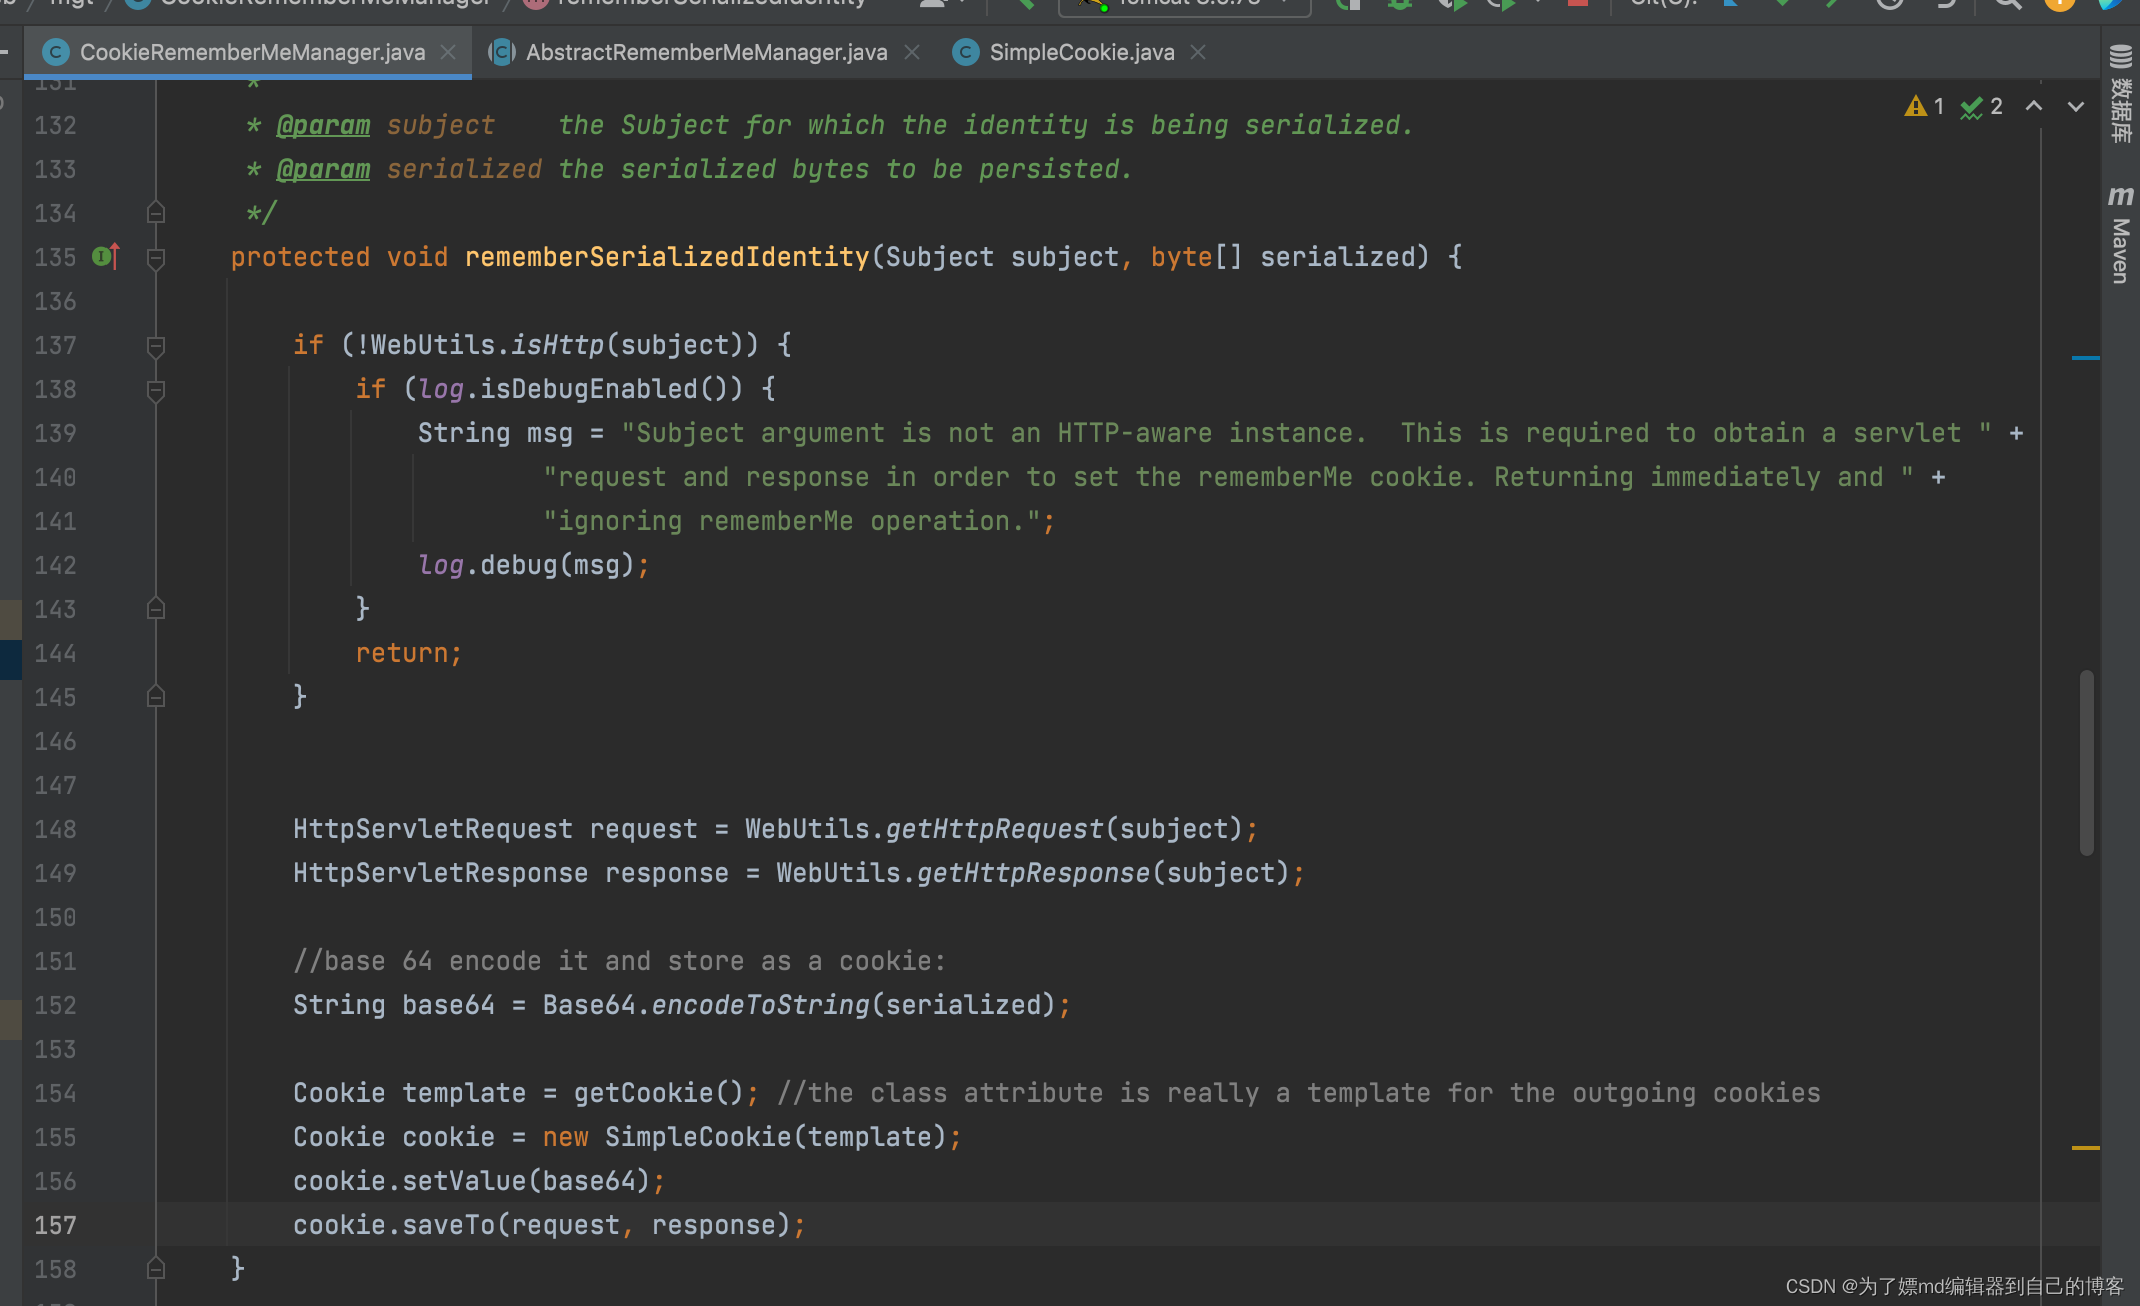This screenshot has width=2140, height=1306.
Task: Close the AbstractRememberMeManager.java tab
Action: [912, 52]
